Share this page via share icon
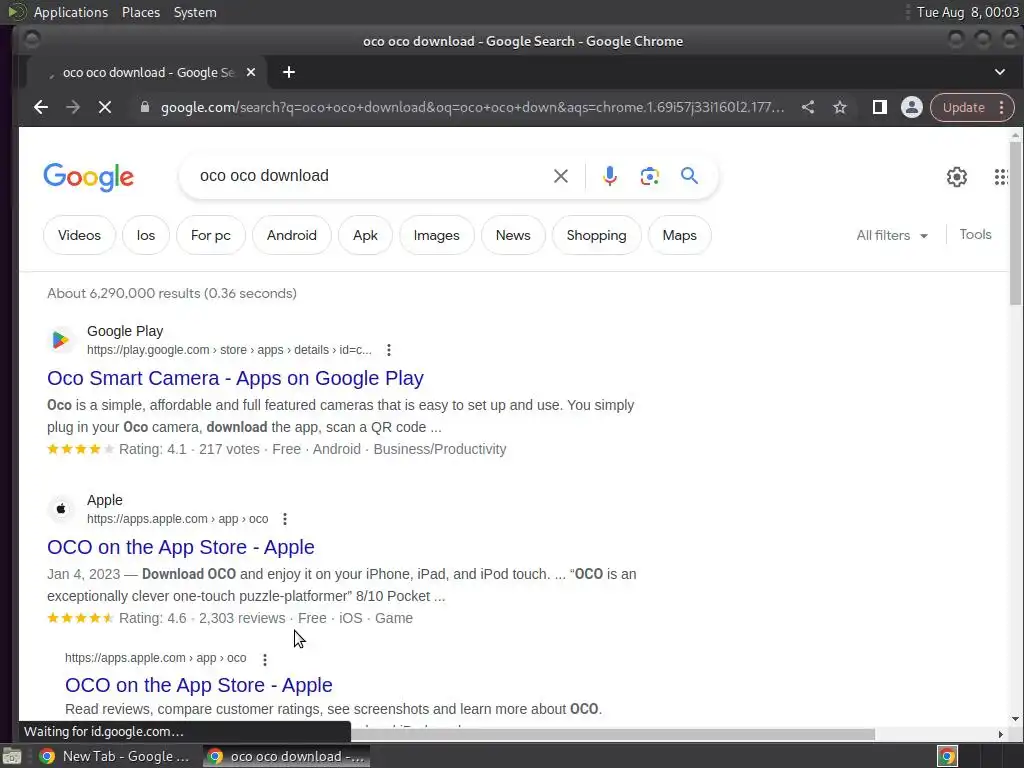1024x768 pixels. point(808,107)
